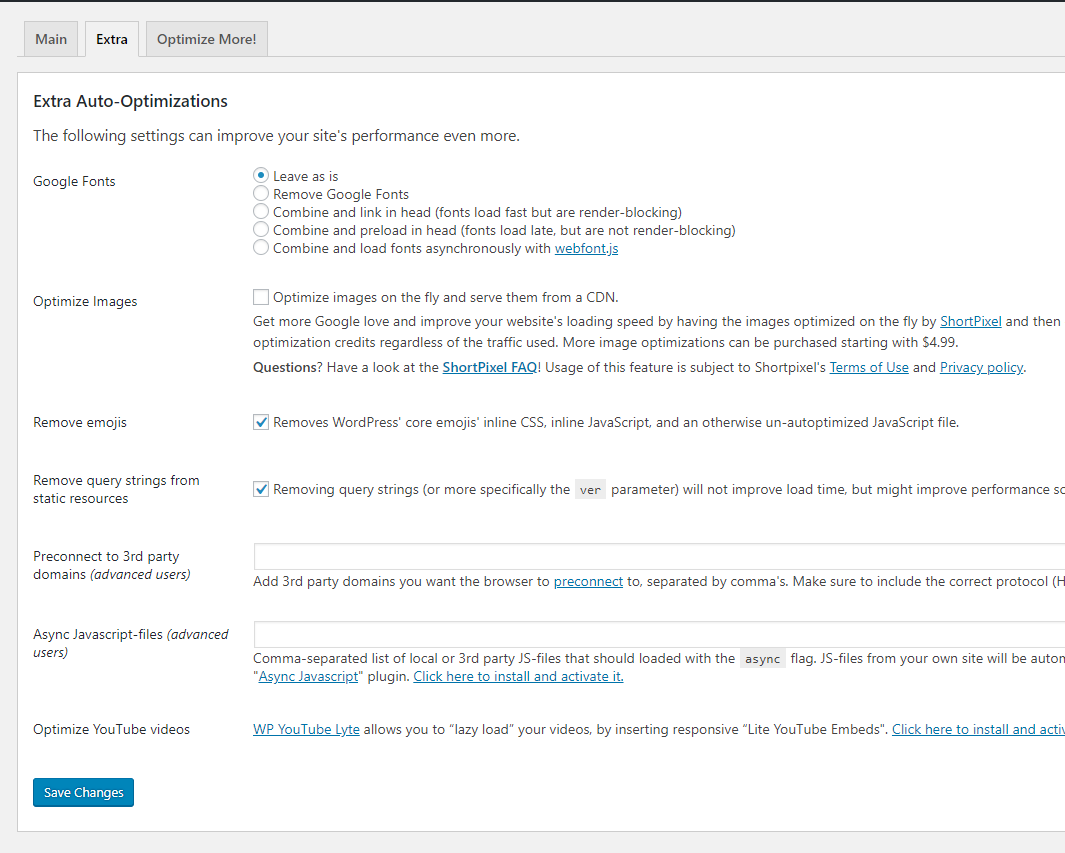Select the Extra tab
The height and width of the screenshot is (853, 1065).
[x=112, y=39]
